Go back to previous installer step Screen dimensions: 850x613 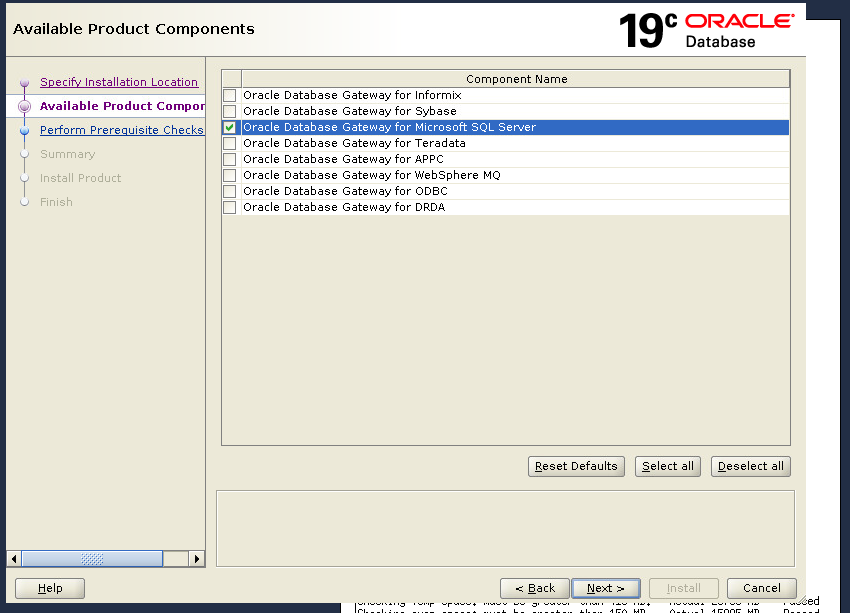coord(535,588)
